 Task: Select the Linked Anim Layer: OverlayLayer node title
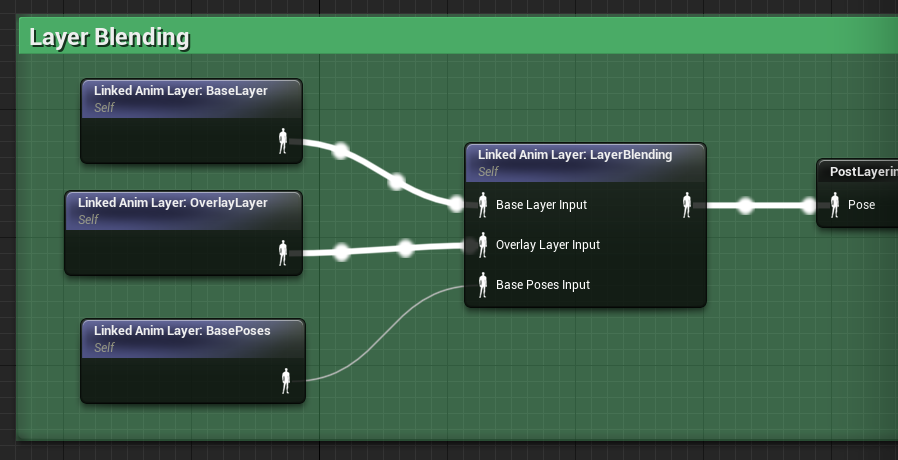click(x=172, y=203)
